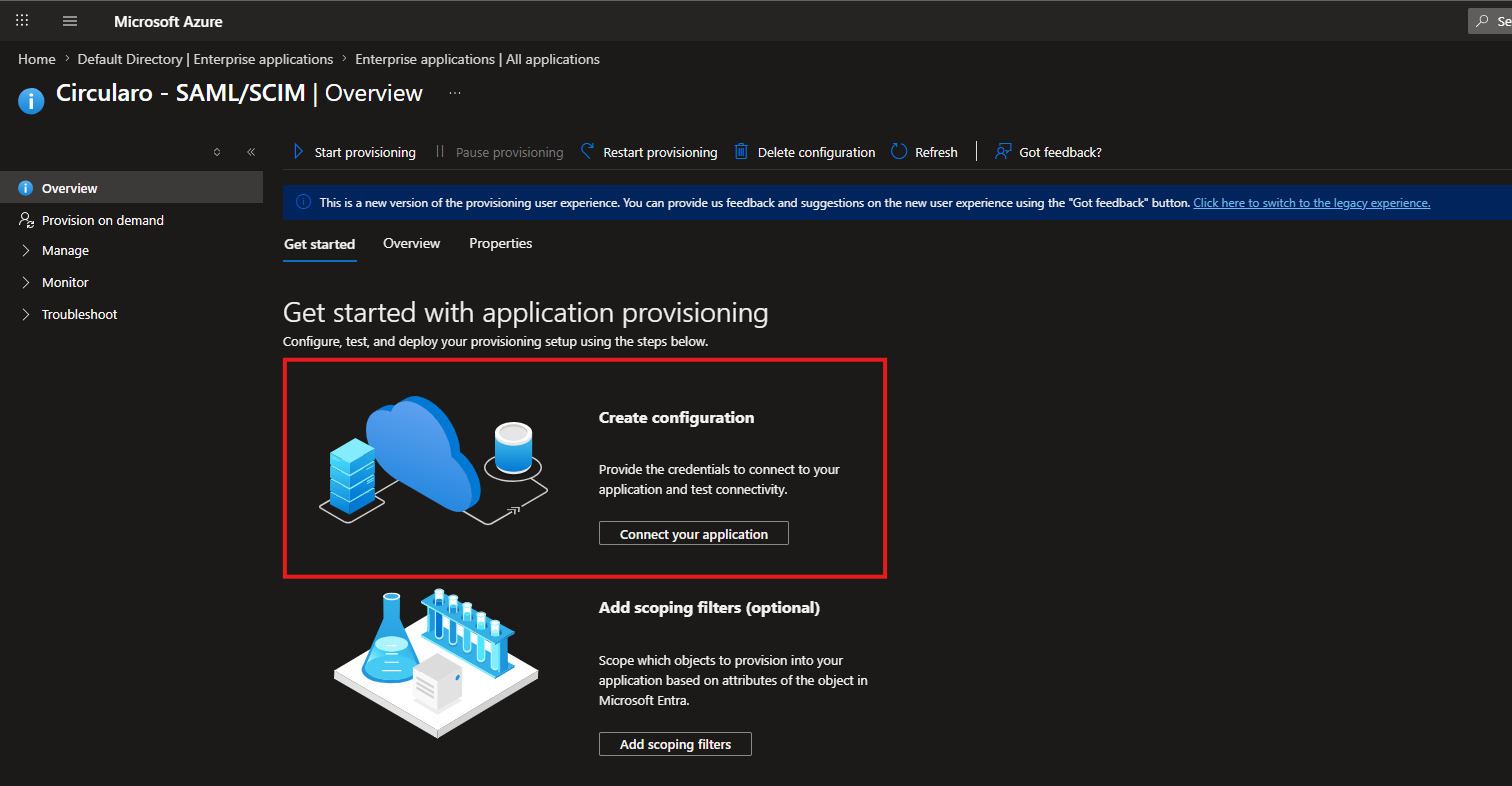Viewport: 1512px width, 786px height.
Task: Click the Delete configuration trash icon
Action: coord(741,152)
